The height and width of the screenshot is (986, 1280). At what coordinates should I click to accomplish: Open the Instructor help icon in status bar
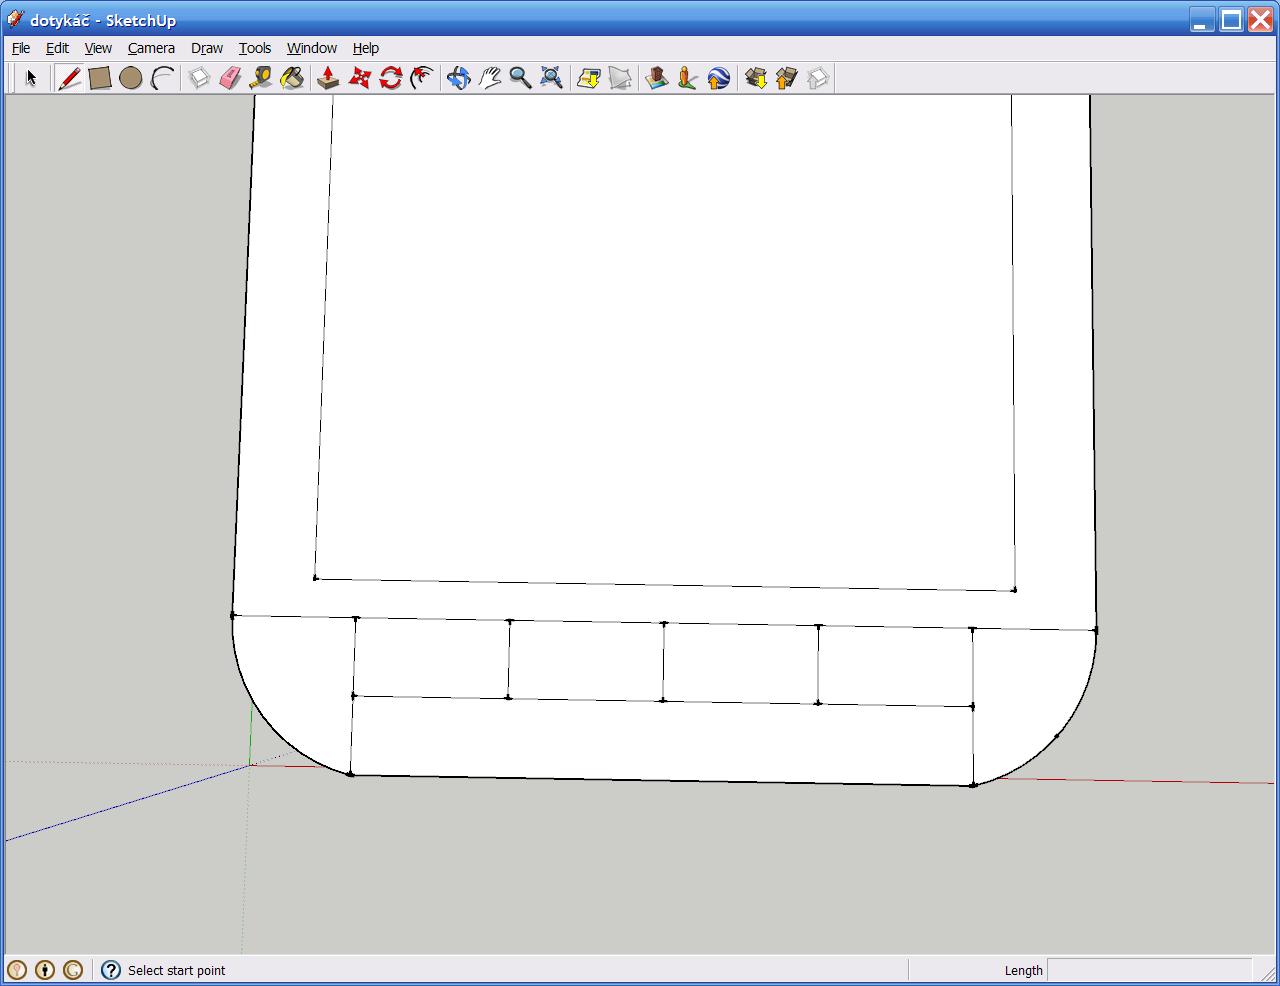pos(111,970)
